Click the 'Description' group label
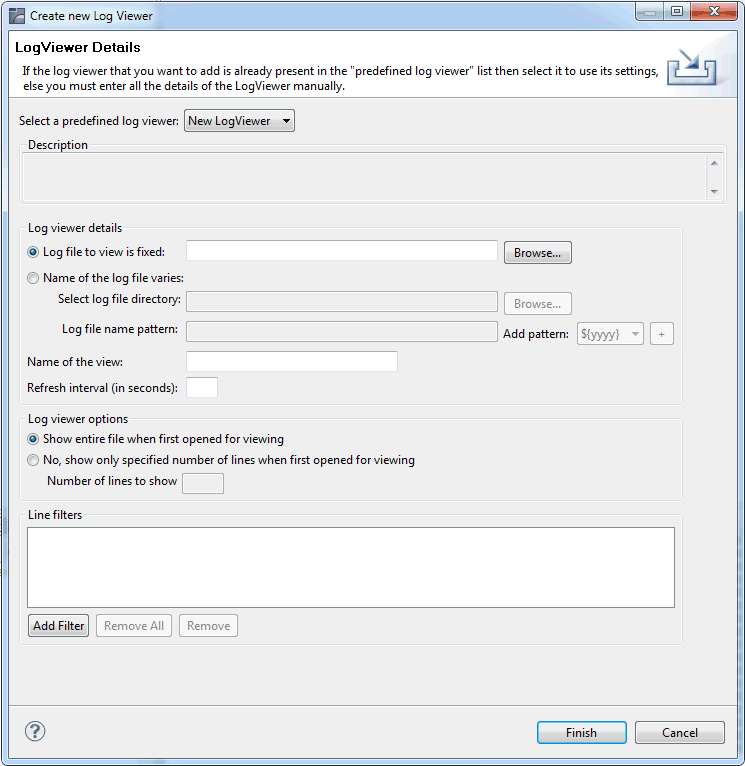This screenshot has width=745, height=766. click(58, 145)
